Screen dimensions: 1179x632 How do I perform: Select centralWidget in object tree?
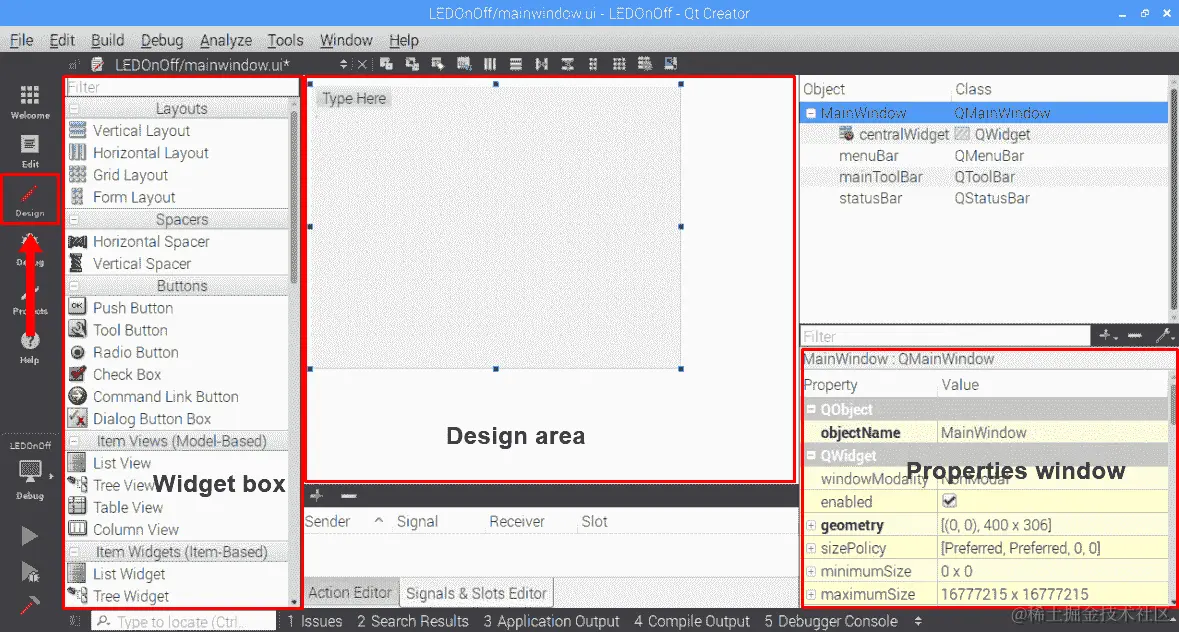pyautogui.click(x=904, y=135)
